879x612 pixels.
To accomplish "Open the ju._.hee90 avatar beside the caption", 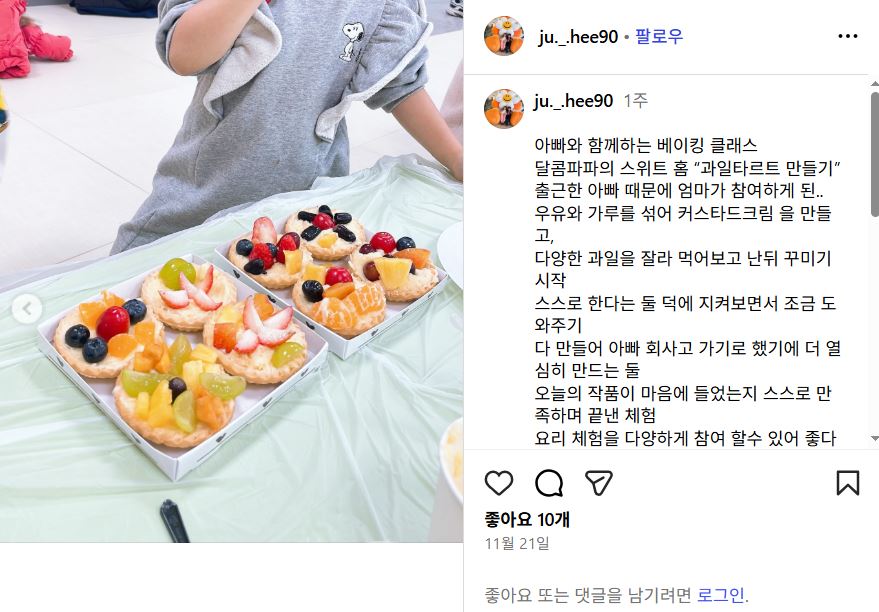I will (x=503, y=109).
